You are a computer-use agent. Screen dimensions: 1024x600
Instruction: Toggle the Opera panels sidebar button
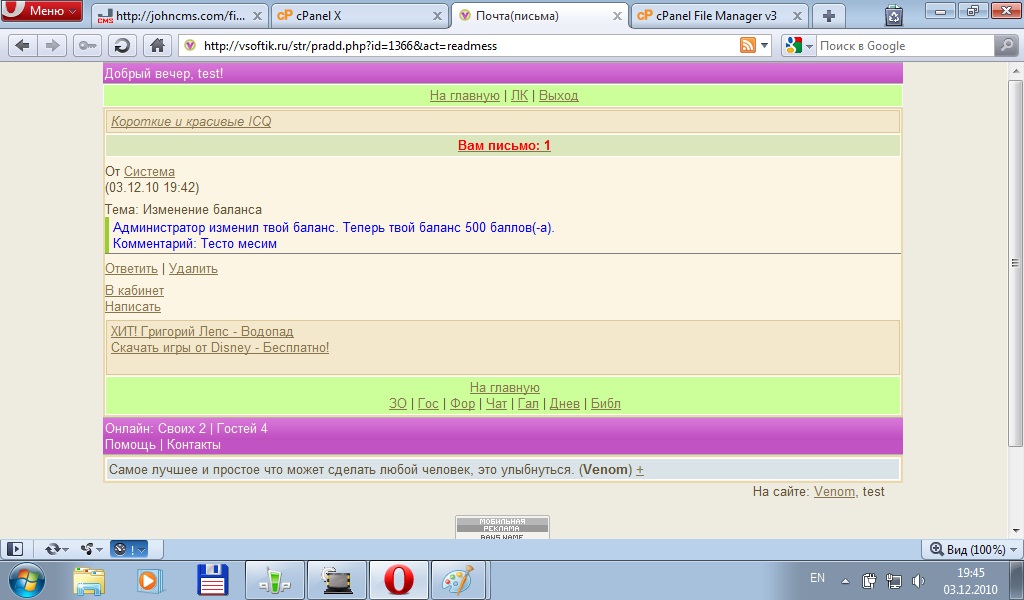coord(14,549)
